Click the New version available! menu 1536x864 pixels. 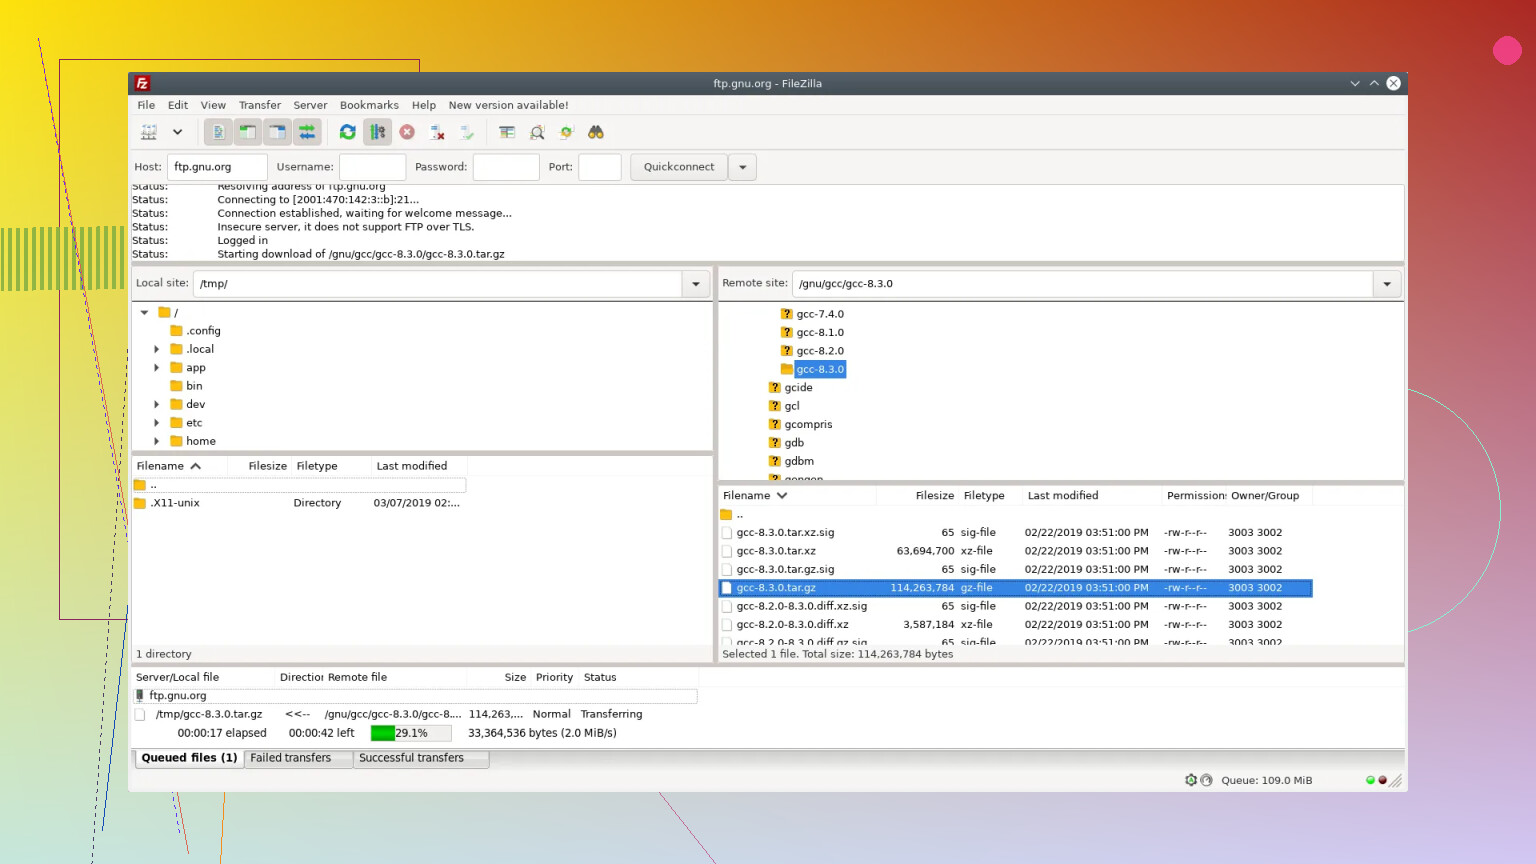point(508,105)
